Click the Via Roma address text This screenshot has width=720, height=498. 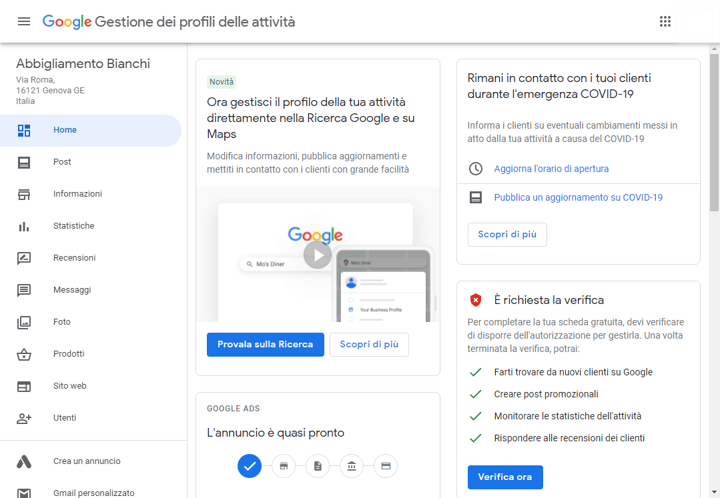50,90
